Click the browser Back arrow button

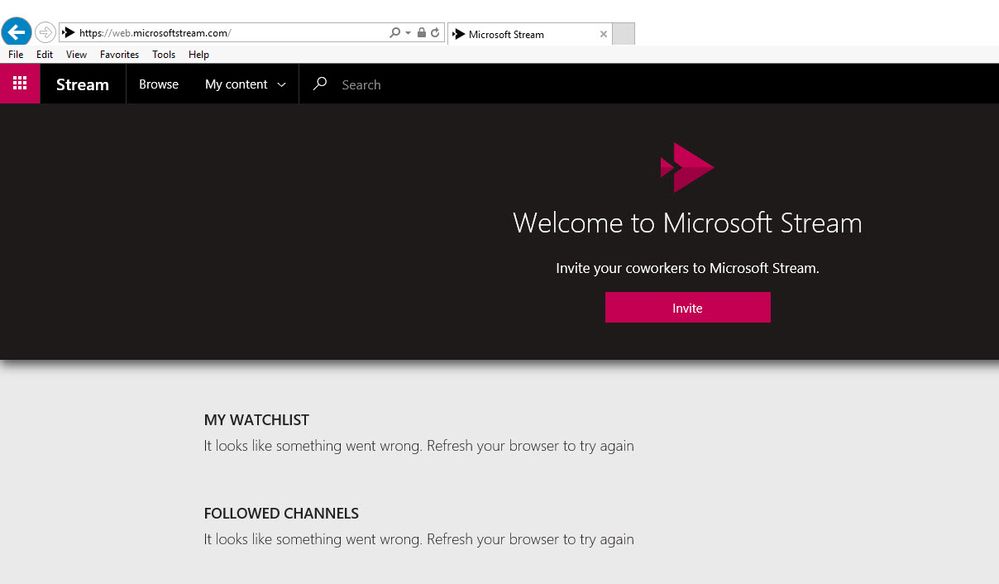(x=17, y=31)
